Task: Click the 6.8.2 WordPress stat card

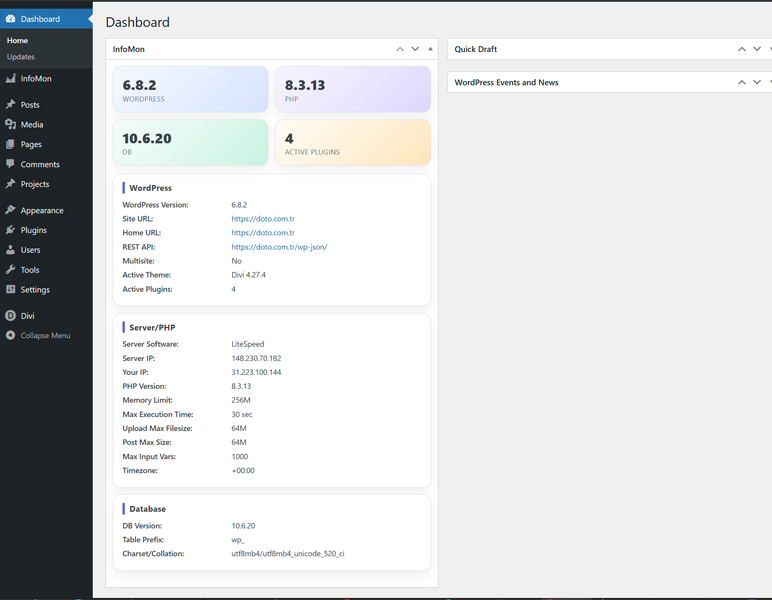Action: coord(191,89)
